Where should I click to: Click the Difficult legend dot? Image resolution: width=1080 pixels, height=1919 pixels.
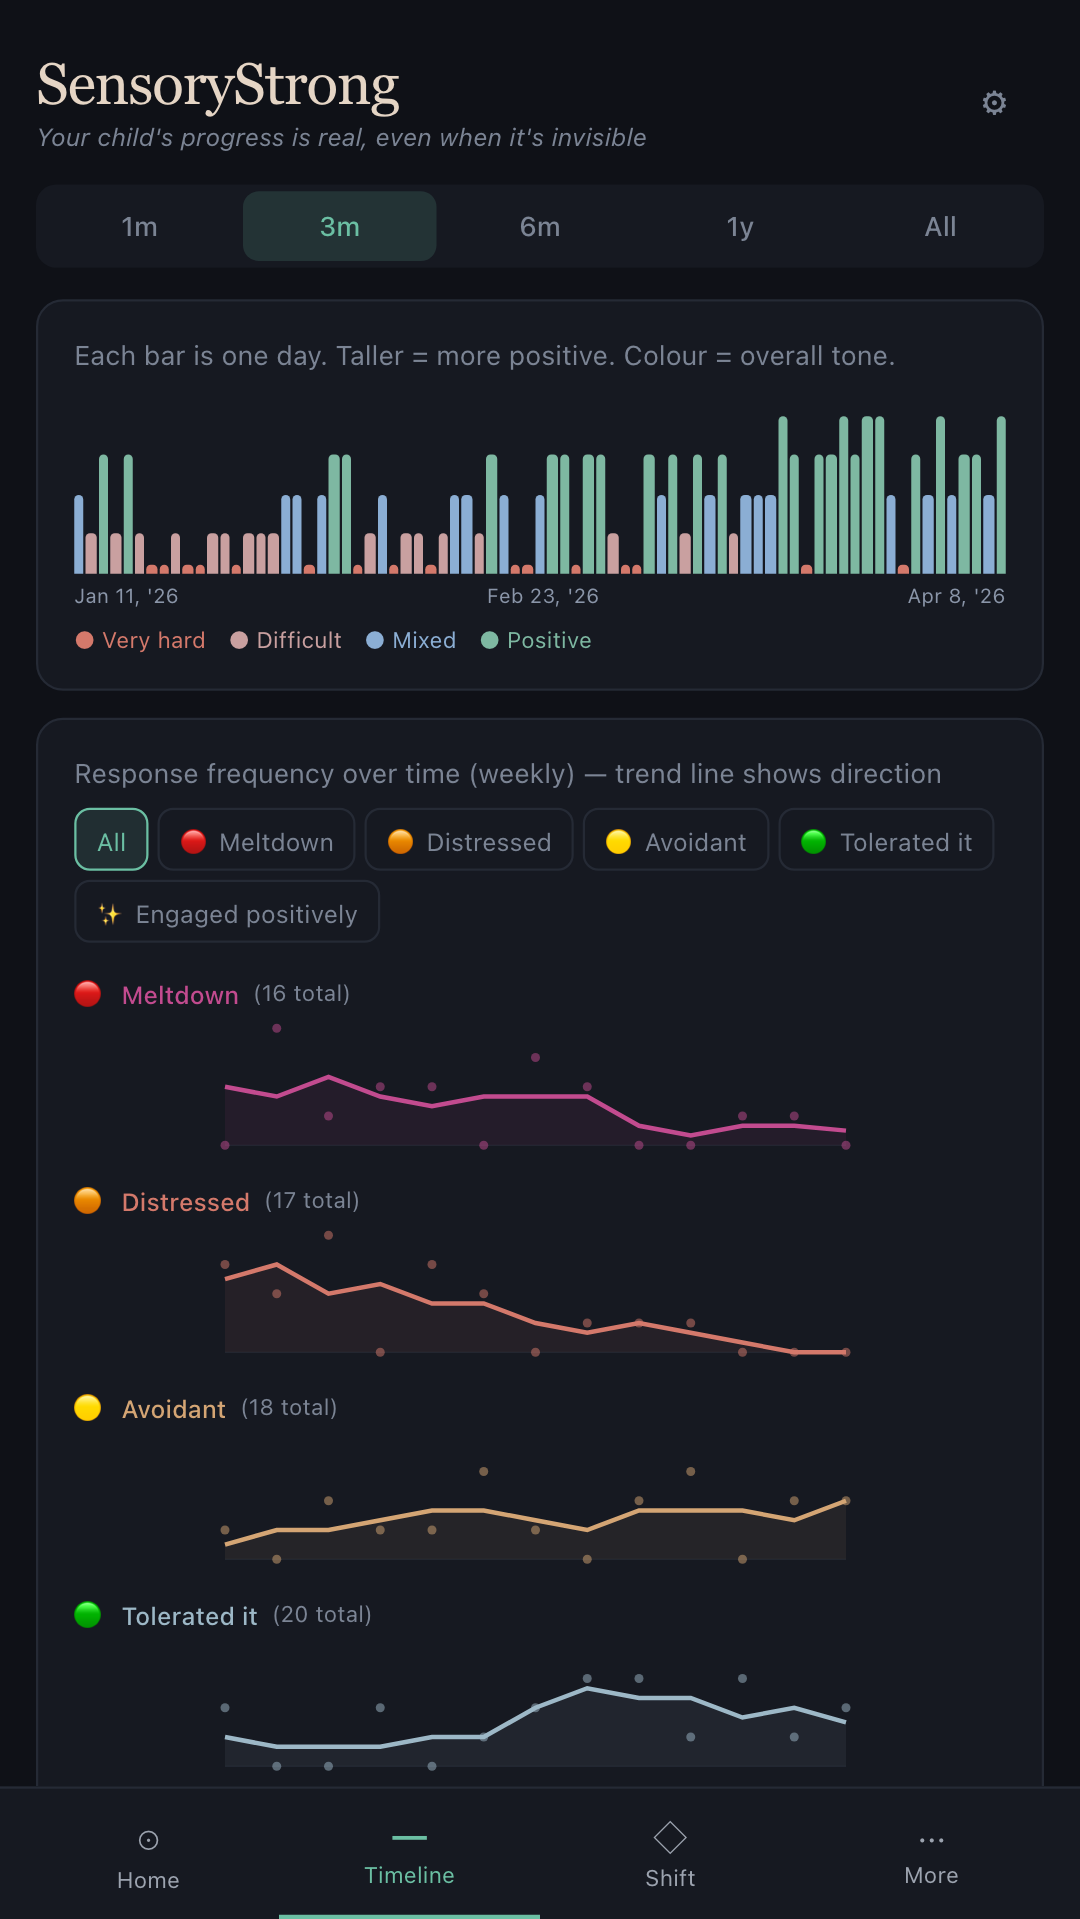(x=239, y=640)
